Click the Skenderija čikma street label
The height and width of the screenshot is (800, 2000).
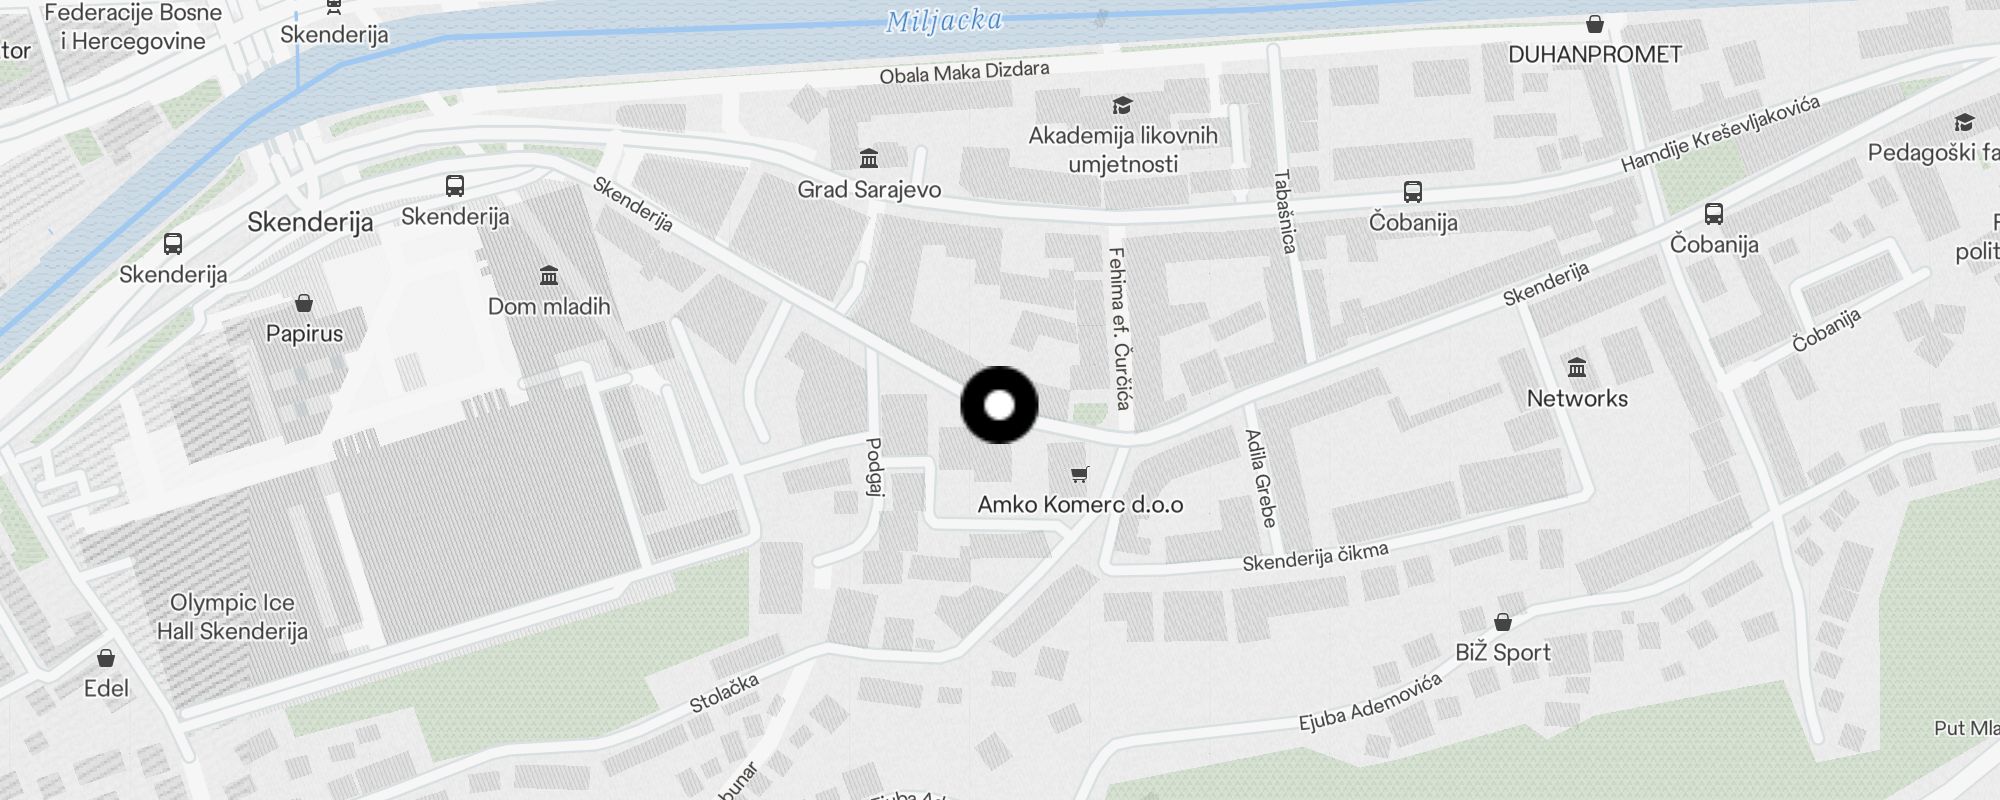click(x=1315, y=557)
